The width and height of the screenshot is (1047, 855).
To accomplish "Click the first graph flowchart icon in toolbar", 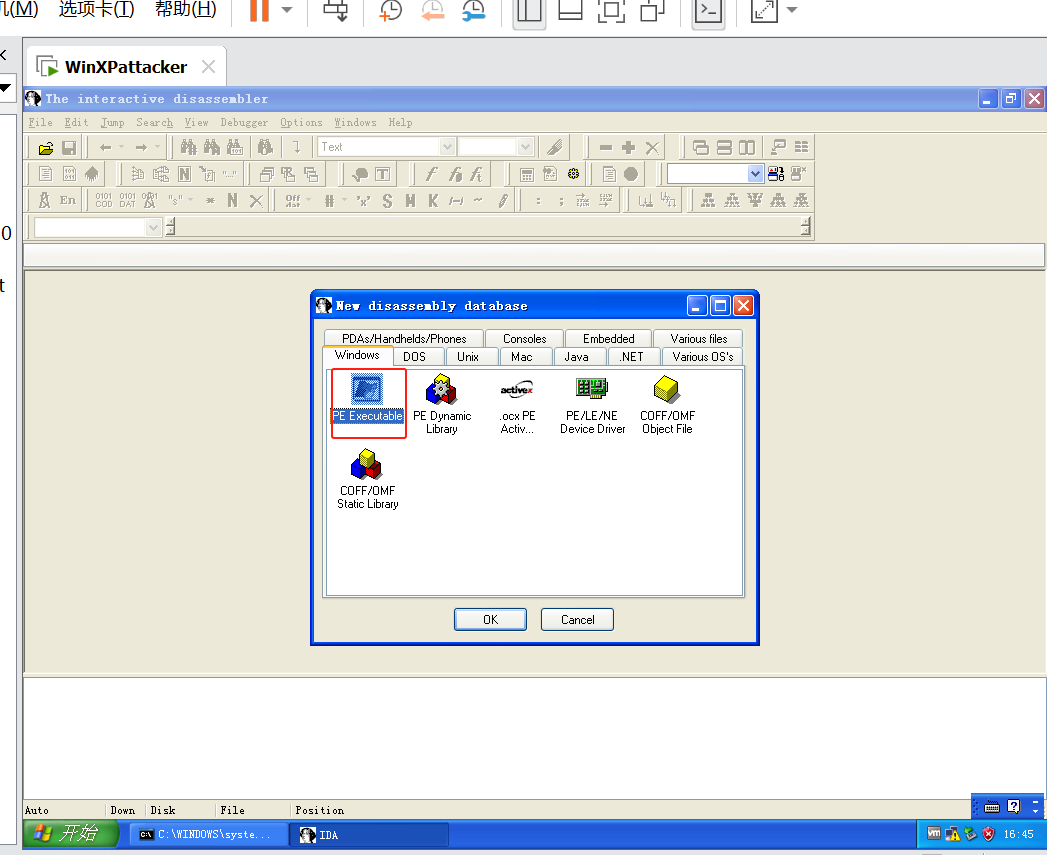I will 708,200.
